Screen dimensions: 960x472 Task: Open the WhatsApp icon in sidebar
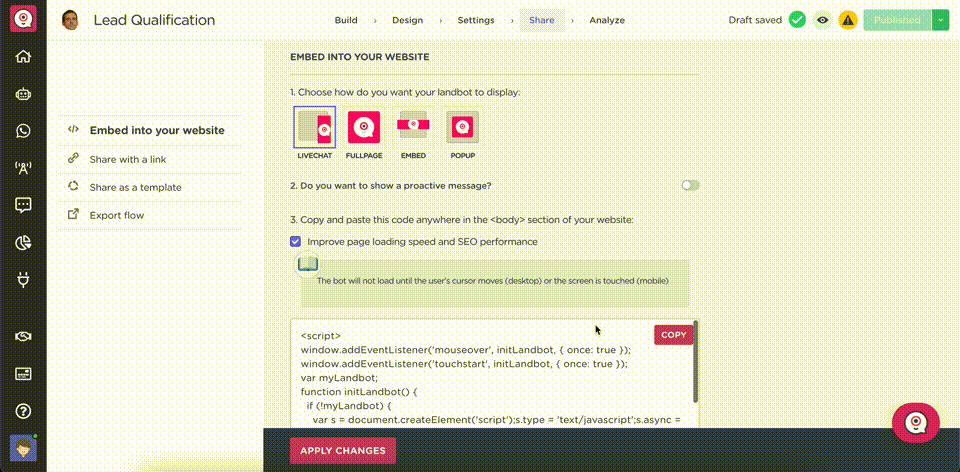tap(23, 131)
